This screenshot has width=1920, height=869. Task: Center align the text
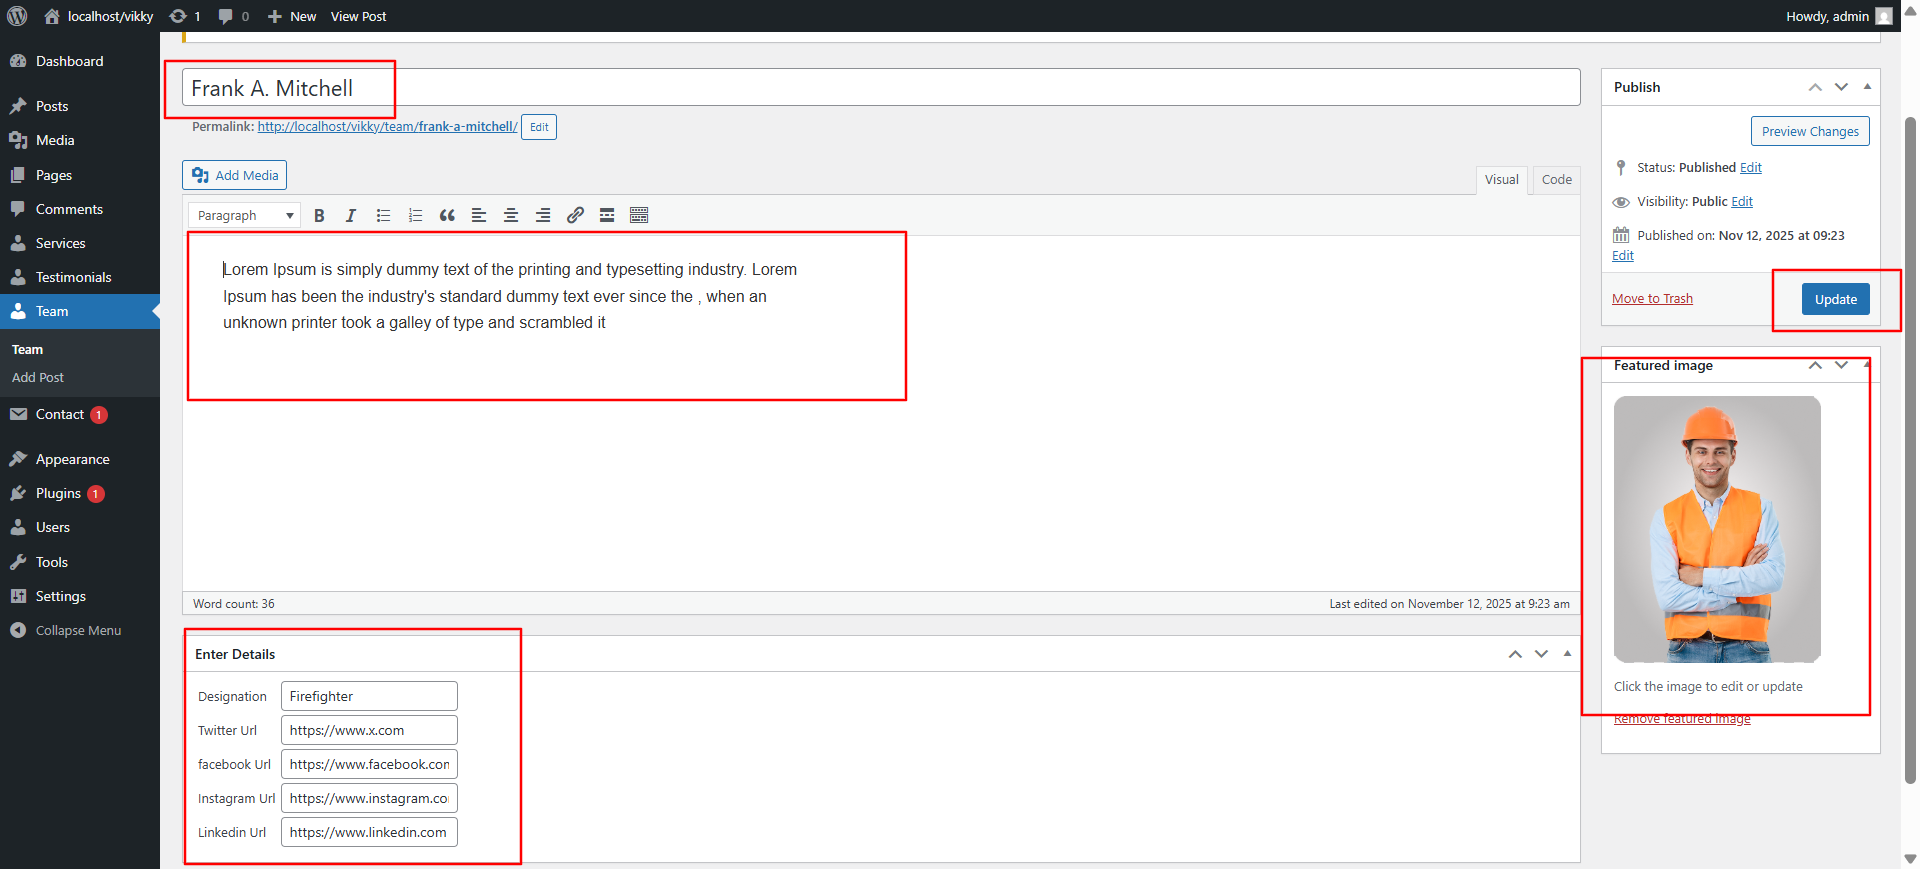[511, 216]
